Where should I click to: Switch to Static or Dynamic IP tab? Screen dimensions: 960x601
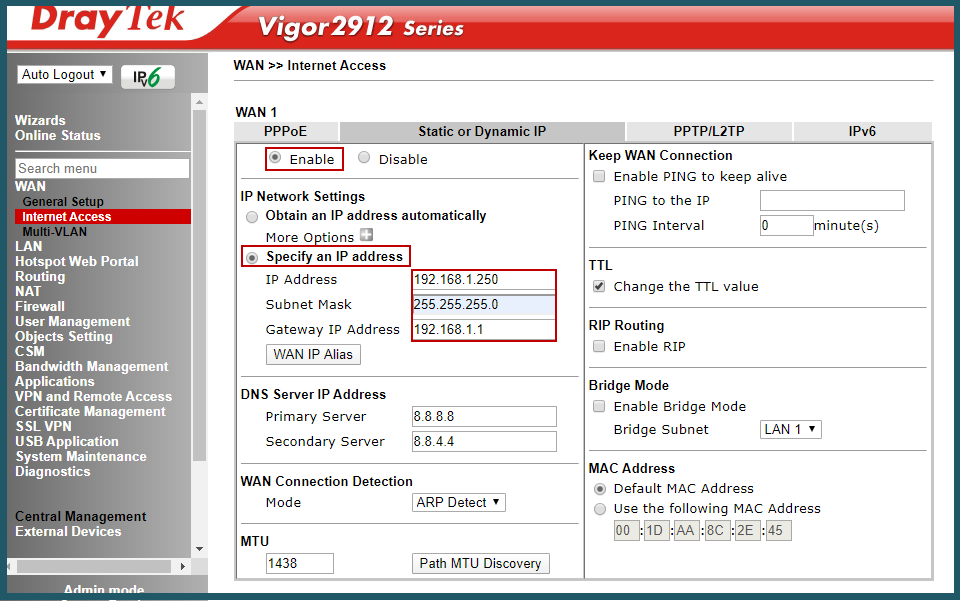point(482,132)
